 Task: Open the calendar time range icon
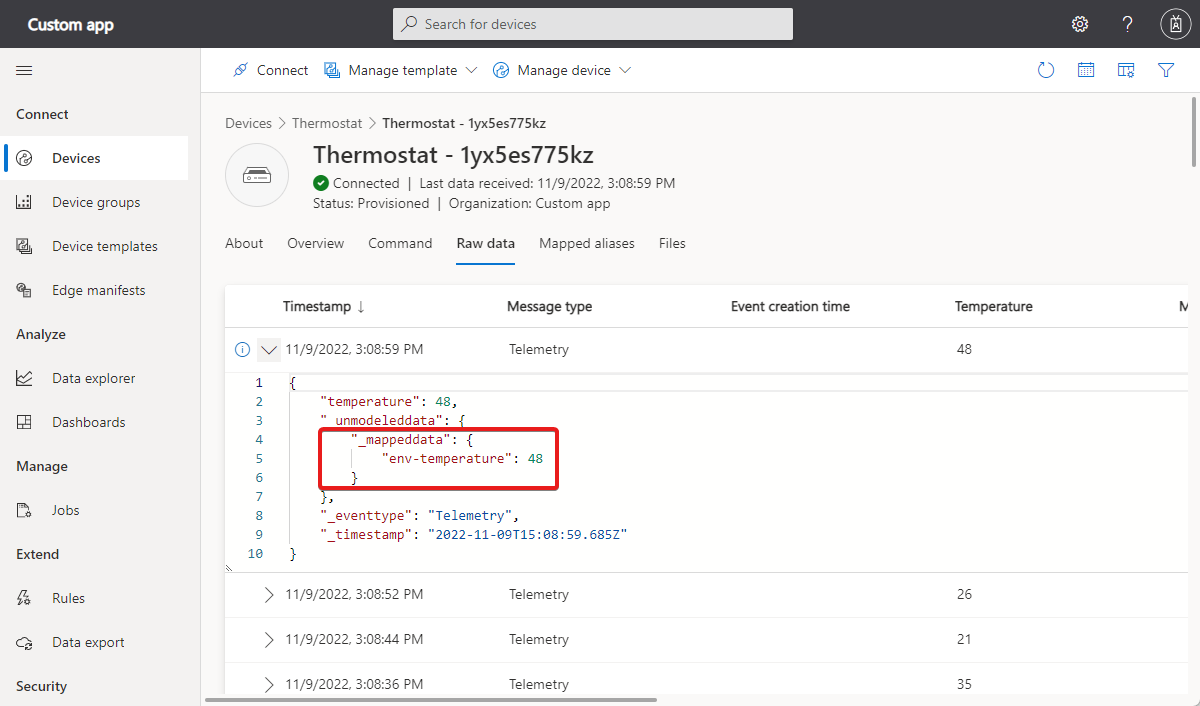point(1086,70)
